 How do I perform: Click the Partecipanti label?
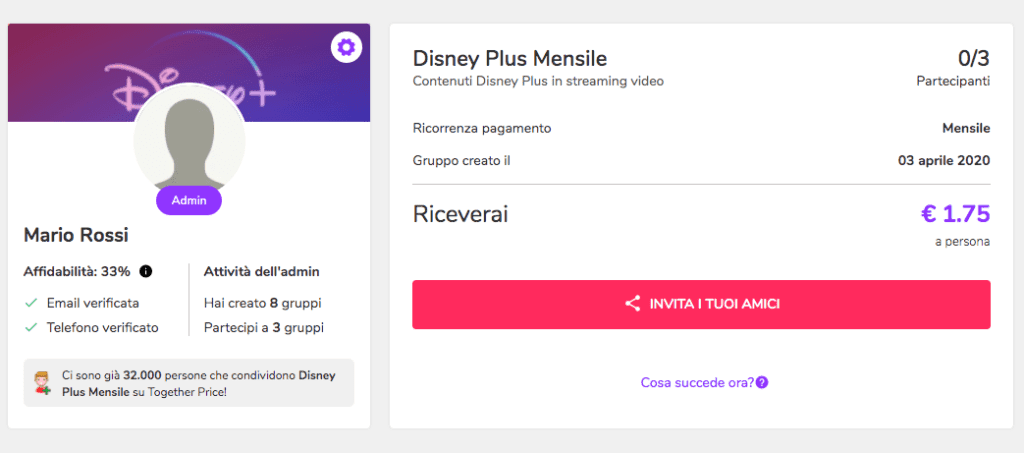click(953, 82)
